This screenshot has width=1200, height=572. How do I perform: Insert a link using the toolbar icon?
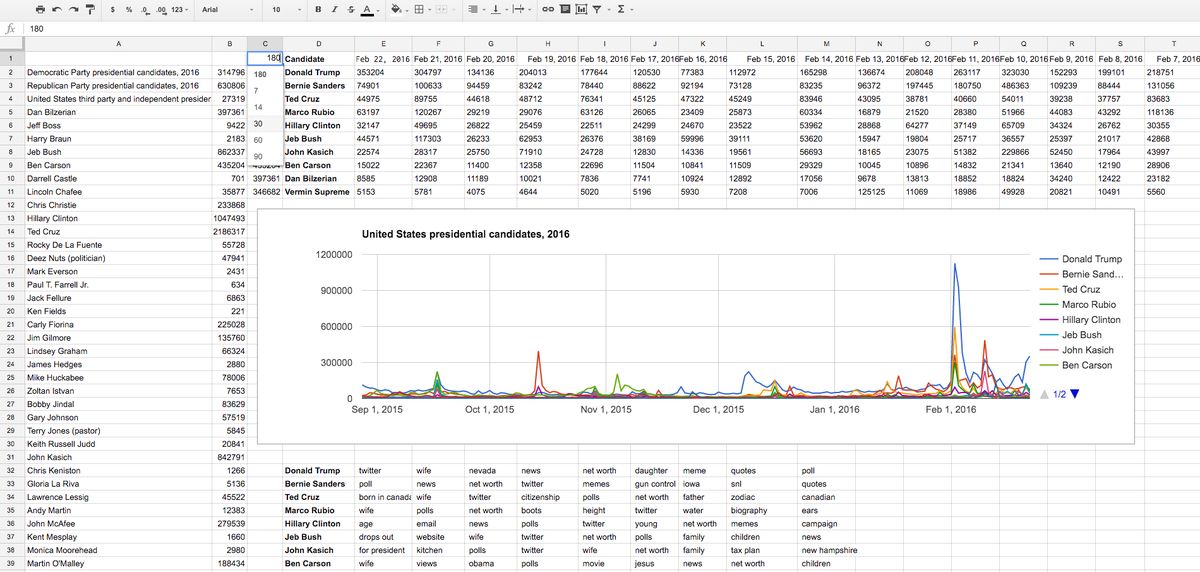click(548, 9)
